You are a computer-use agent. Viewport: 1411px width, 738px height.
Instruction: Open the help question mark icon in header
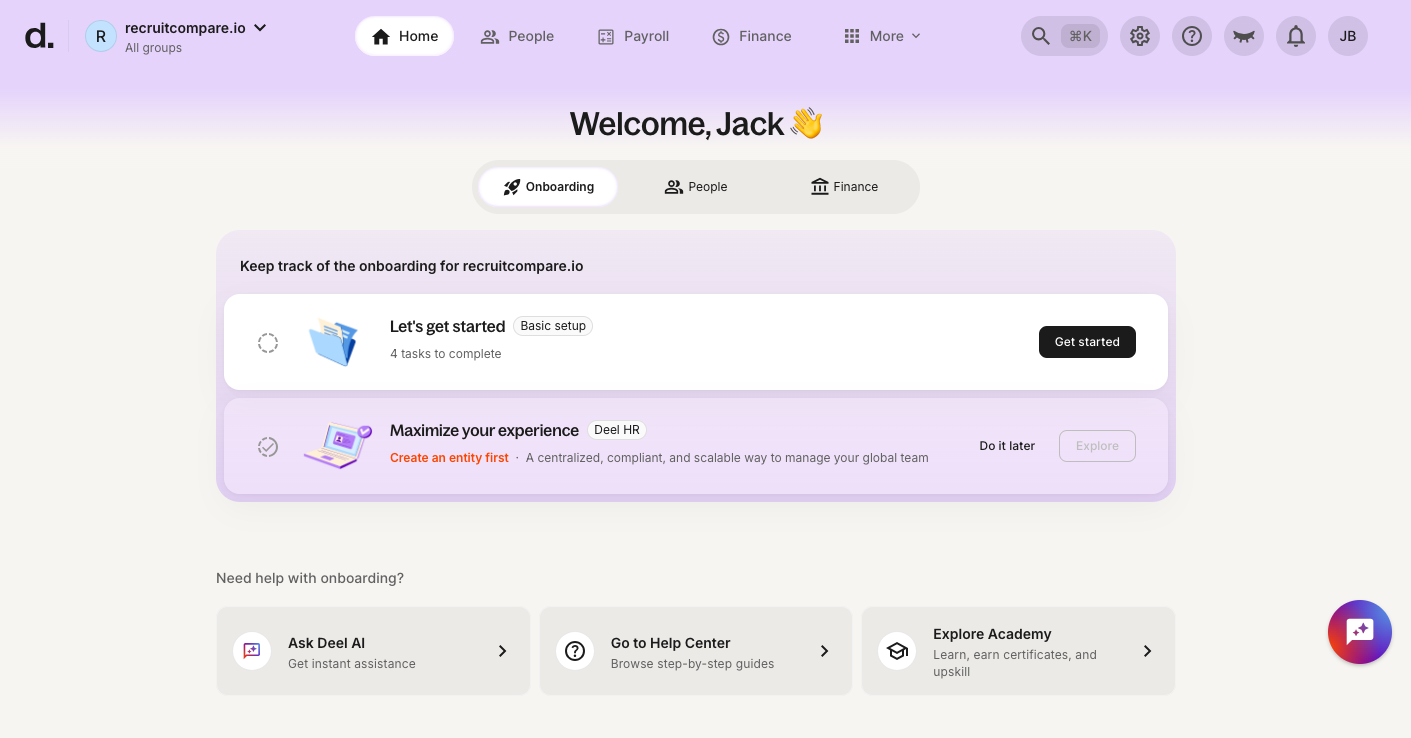coord(1192,36)
